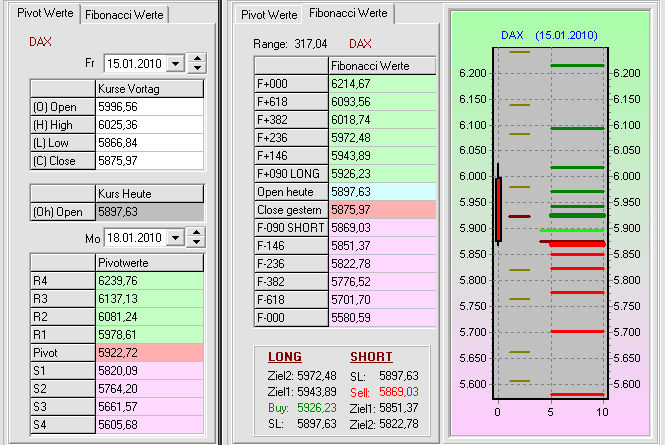Select Low value 5866,84
This screenshot has height=445, width=665.
coord(149,143)
